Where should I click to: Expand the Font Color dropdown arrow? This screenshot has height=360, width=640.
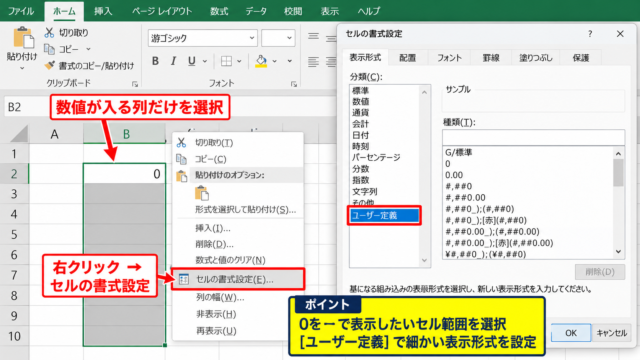(289, 61)
